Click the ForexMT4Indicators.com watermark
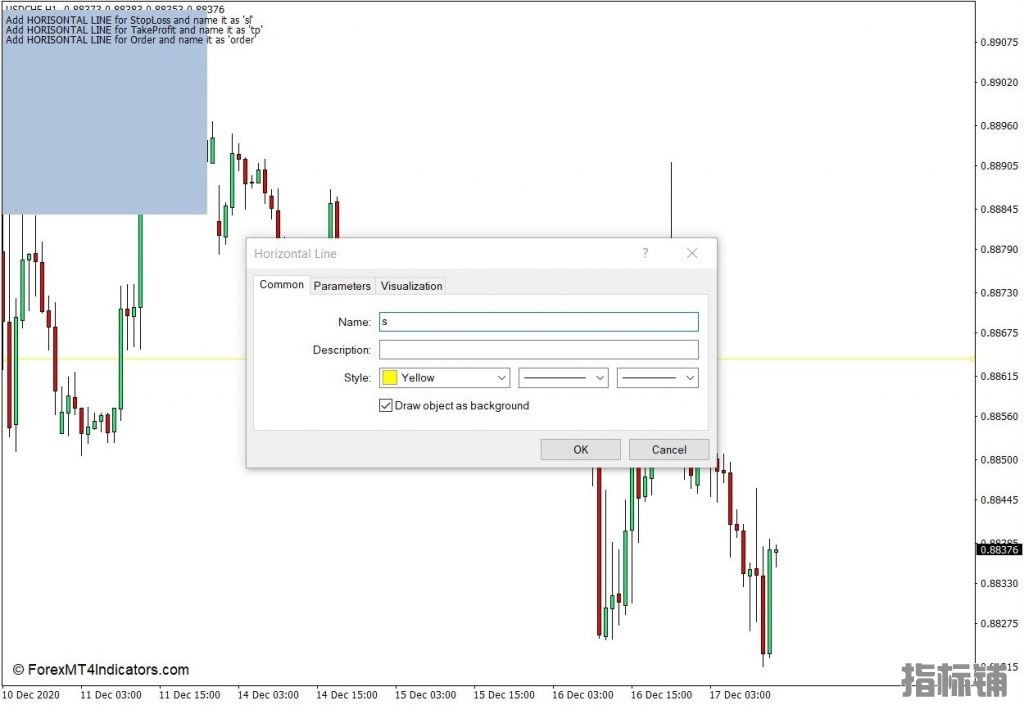 (100, 670)
